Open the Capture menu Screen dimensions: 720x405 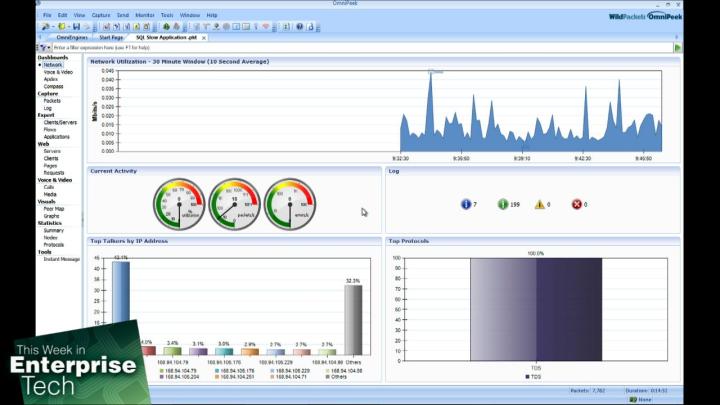101,15
